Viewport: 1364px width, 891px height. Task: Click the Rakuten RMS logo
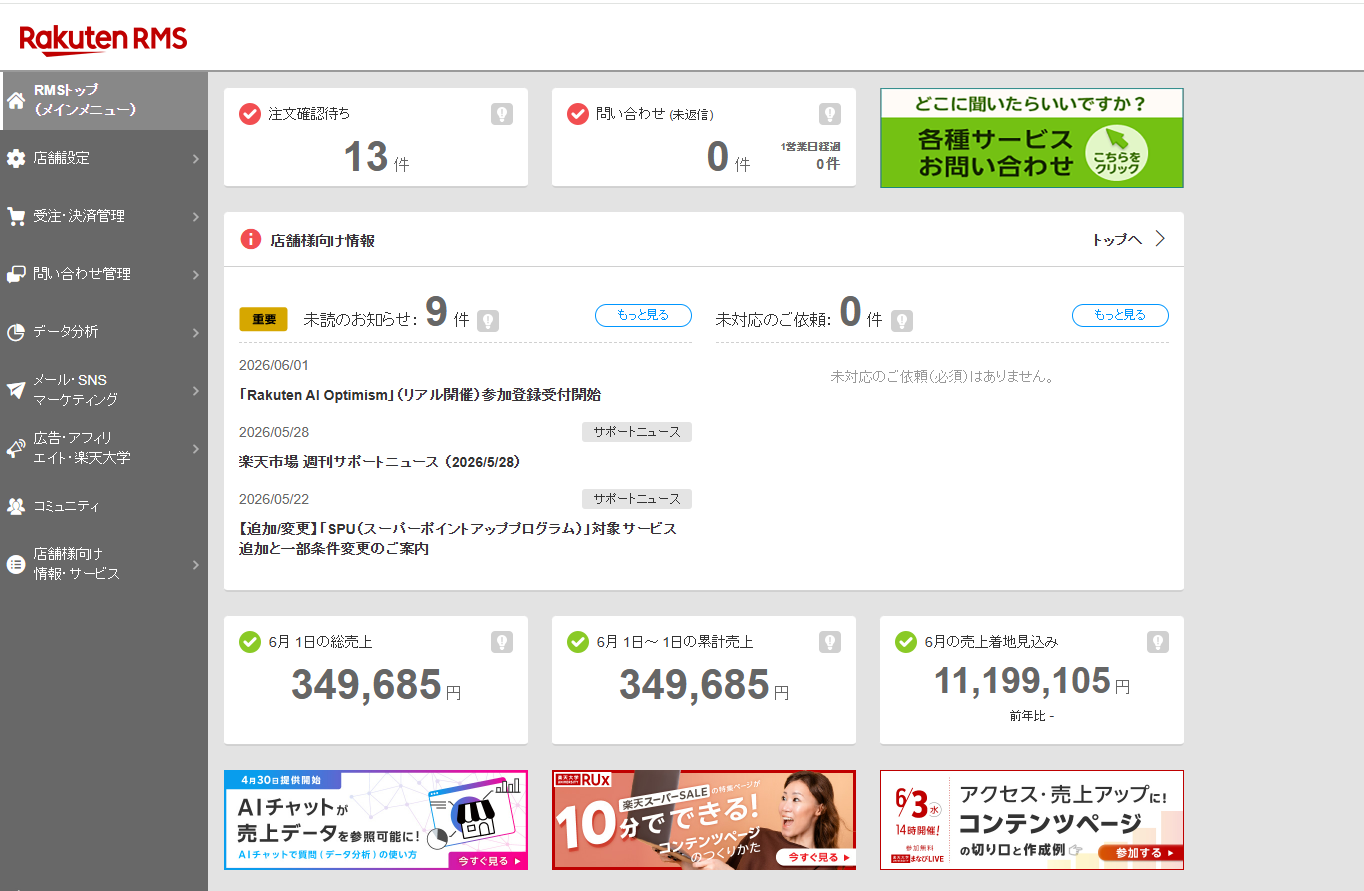pos(103,39)
